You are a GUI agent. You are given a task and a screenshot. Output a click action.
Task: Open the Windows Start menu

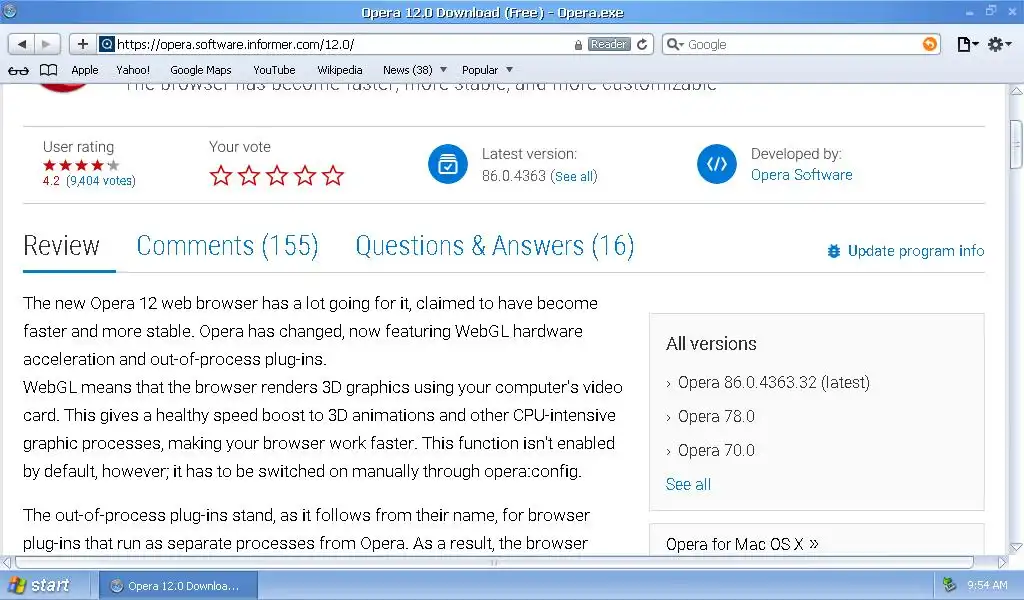pyautogui.click(x=39, y=585)
